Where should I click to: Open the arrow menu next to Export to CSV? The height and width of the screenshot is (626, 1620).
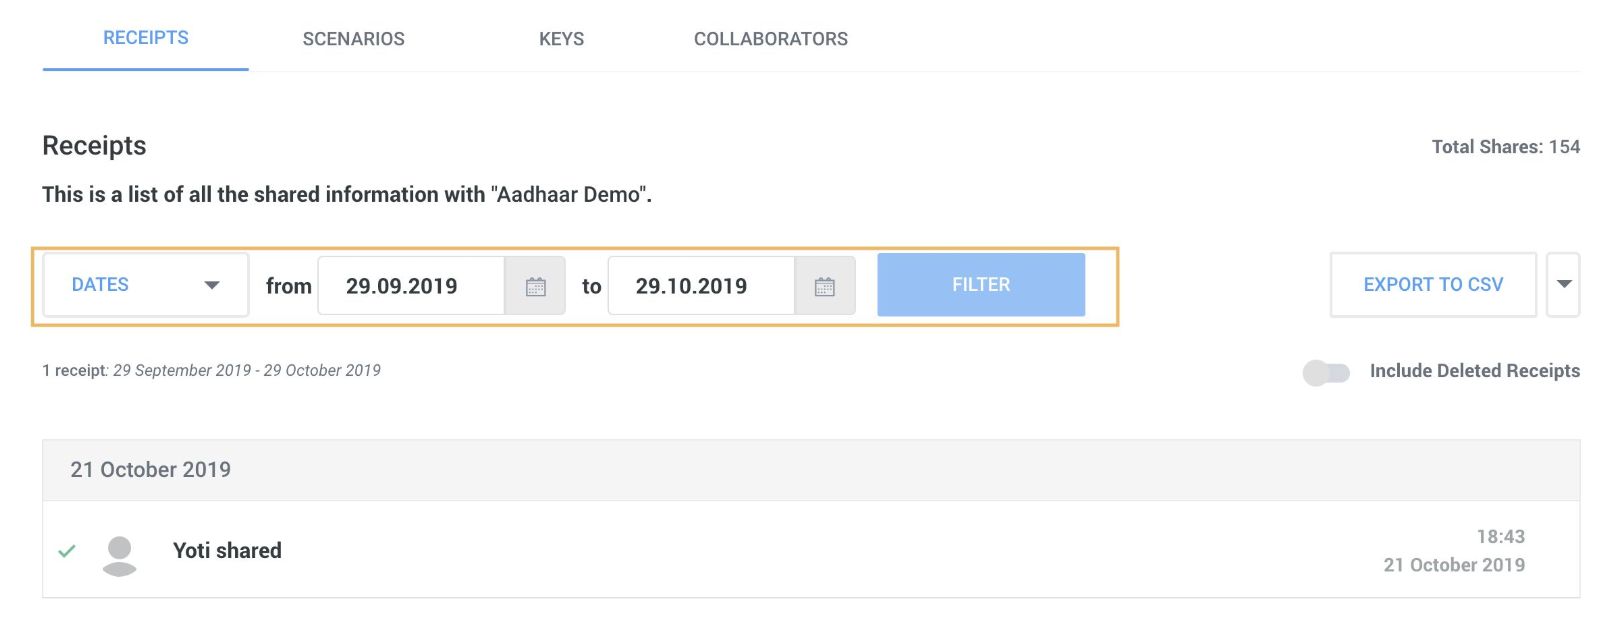click(1564, 285)
